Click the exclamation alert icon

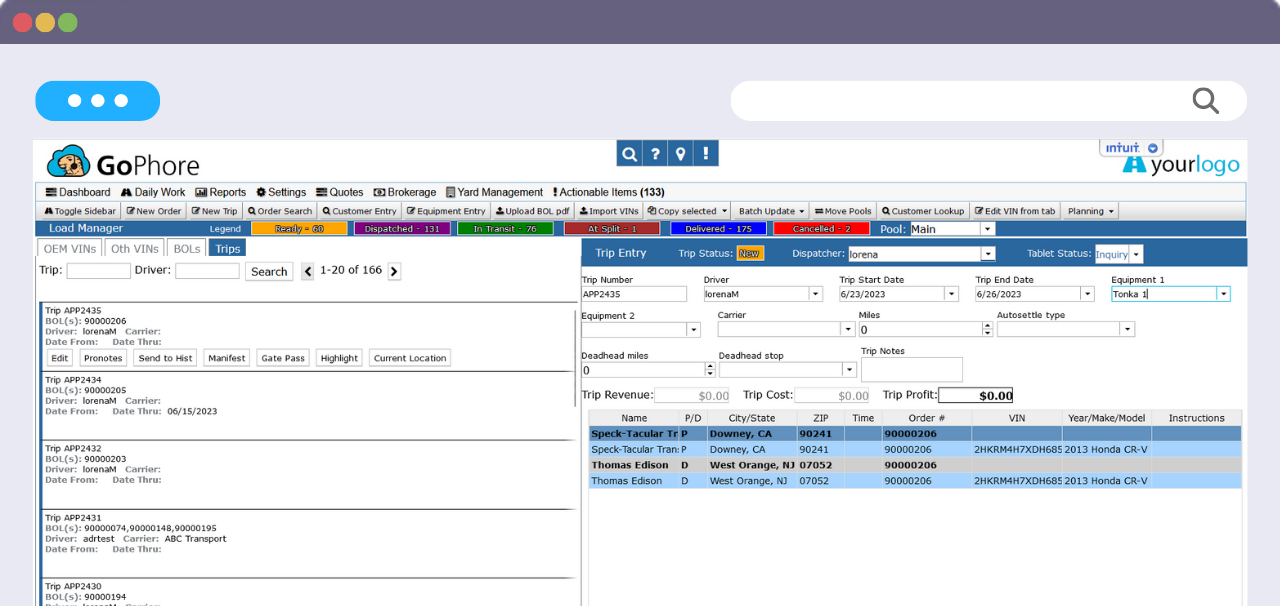click(706, 153)
